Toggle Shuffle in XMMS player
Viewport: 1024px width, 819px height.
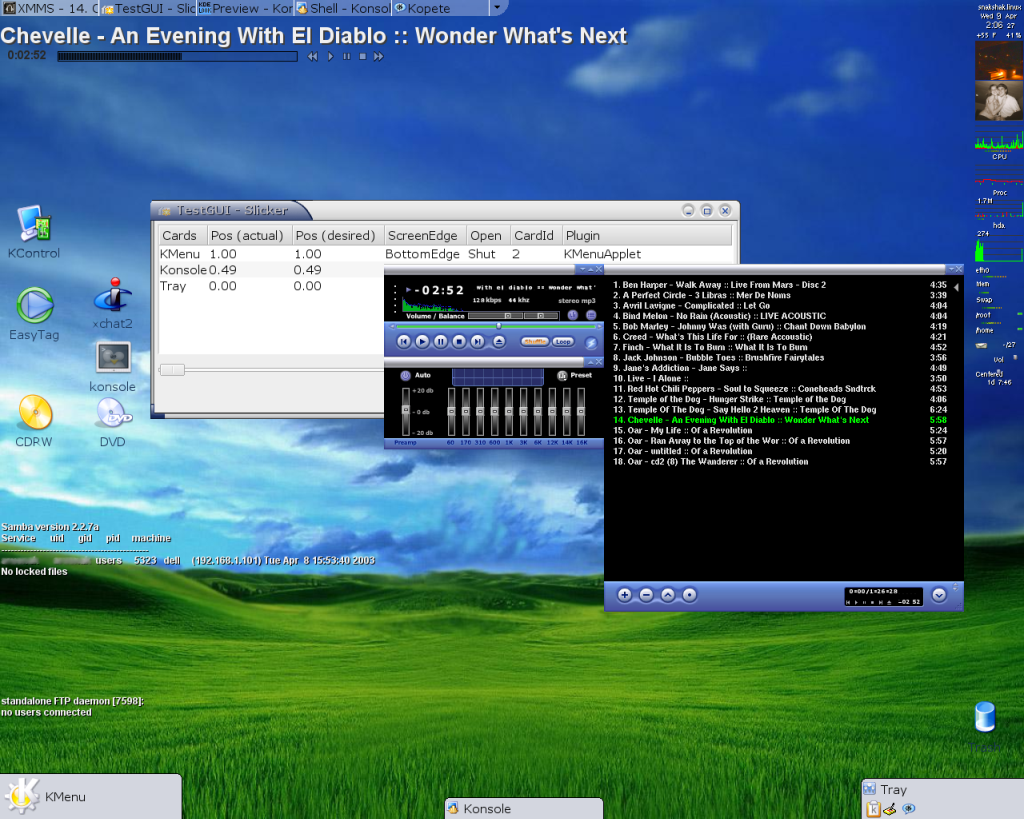pos(534,342)
